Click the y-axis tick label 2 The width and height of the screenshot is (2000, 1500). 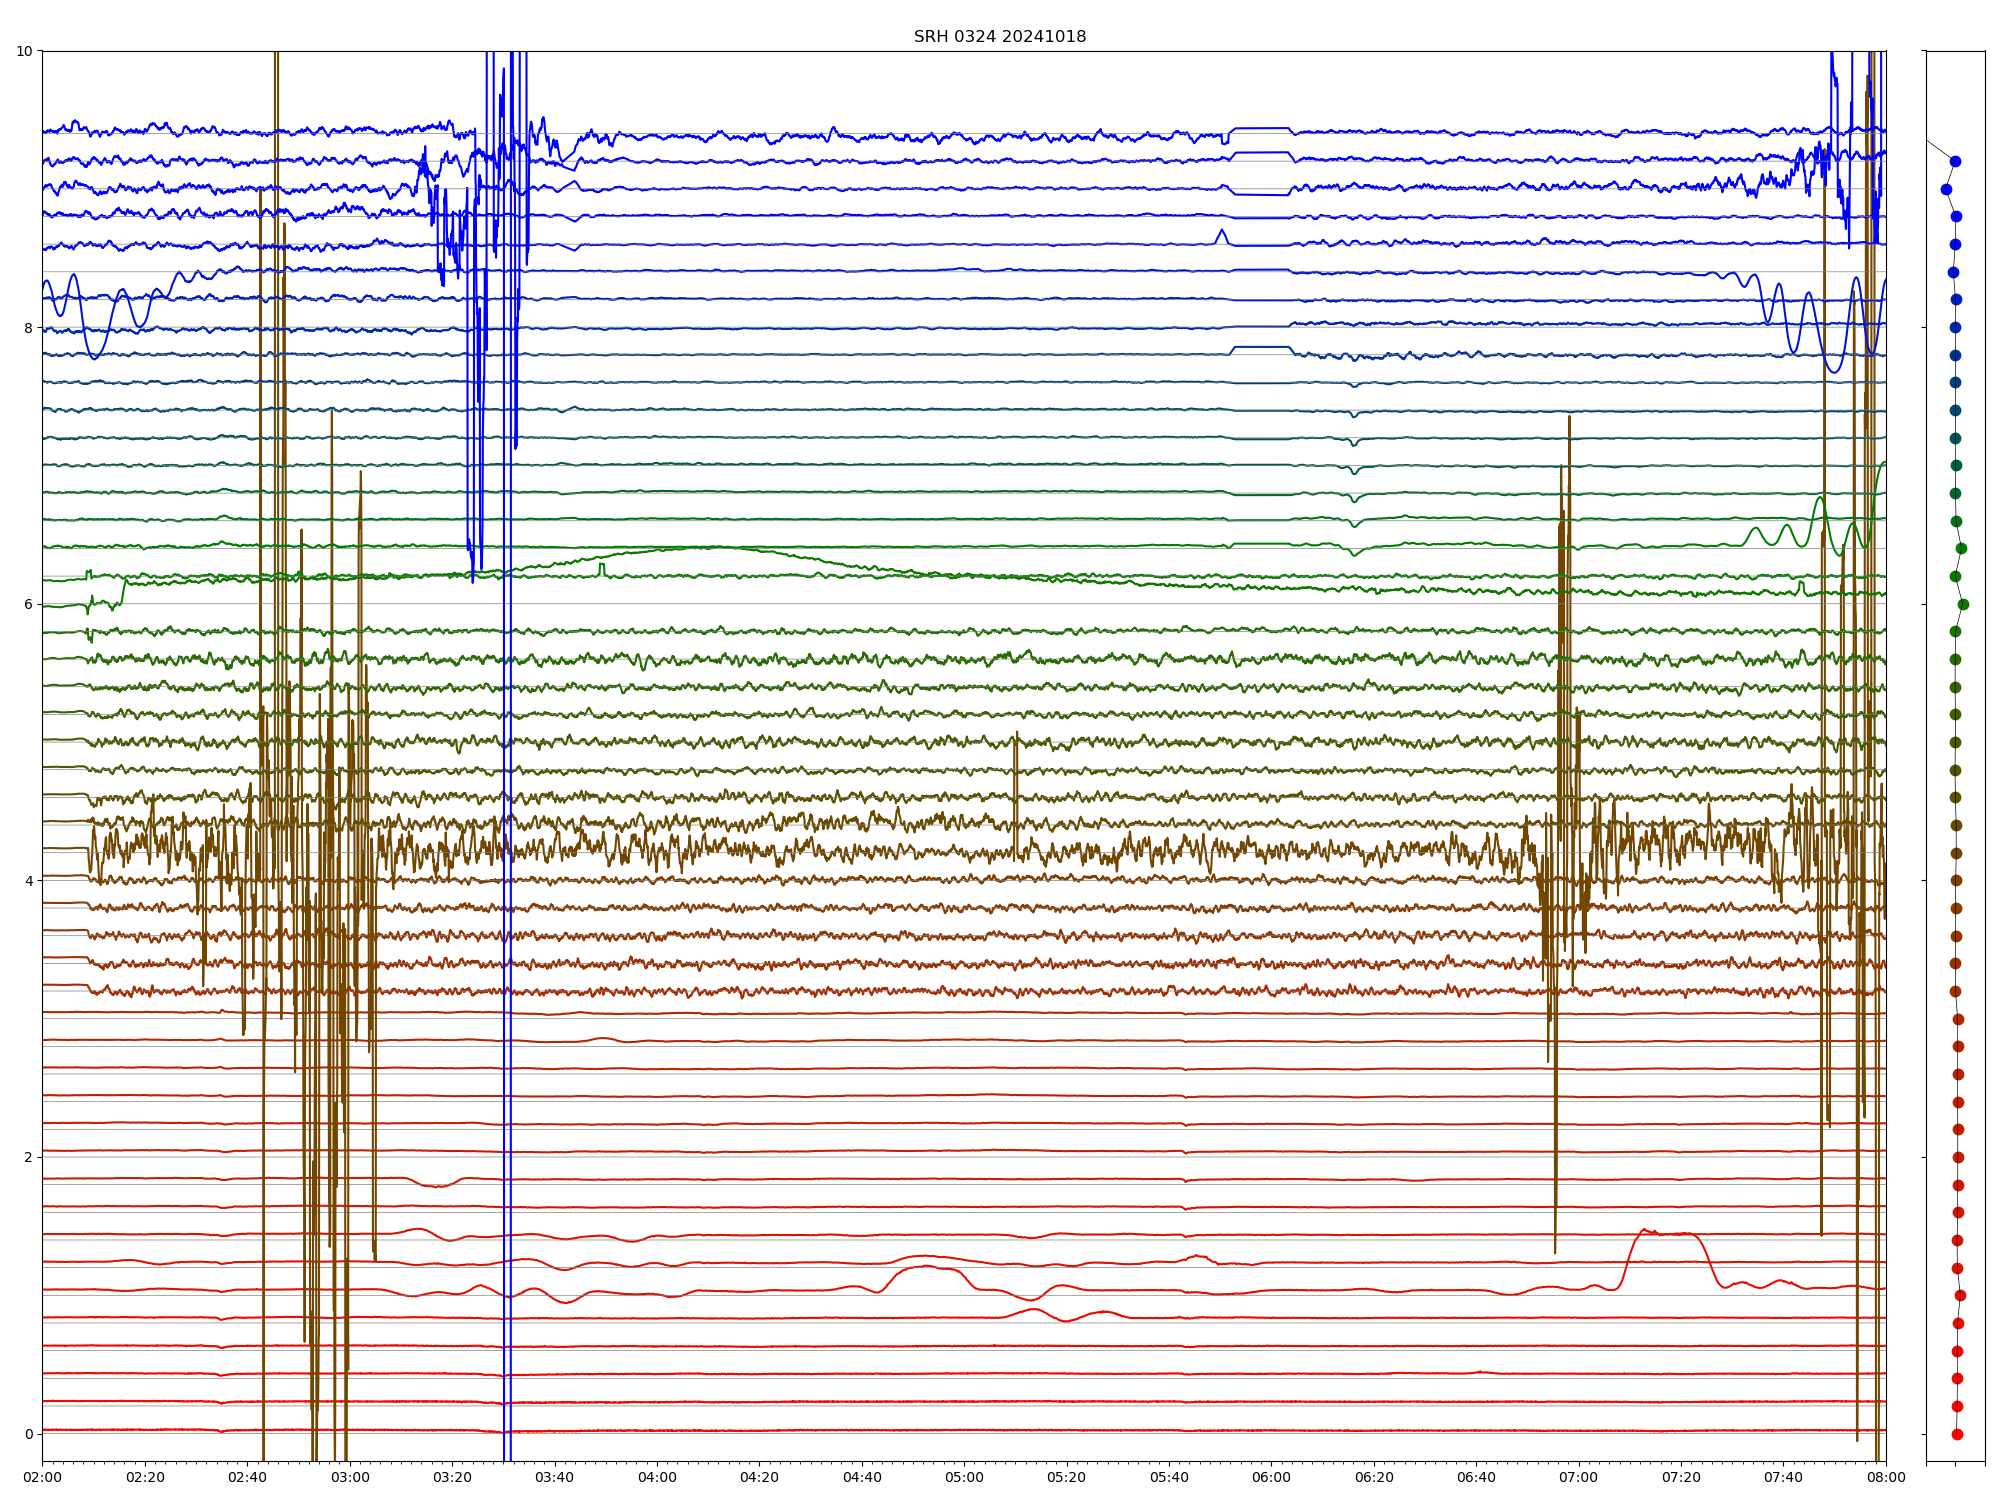point(28,1157)
